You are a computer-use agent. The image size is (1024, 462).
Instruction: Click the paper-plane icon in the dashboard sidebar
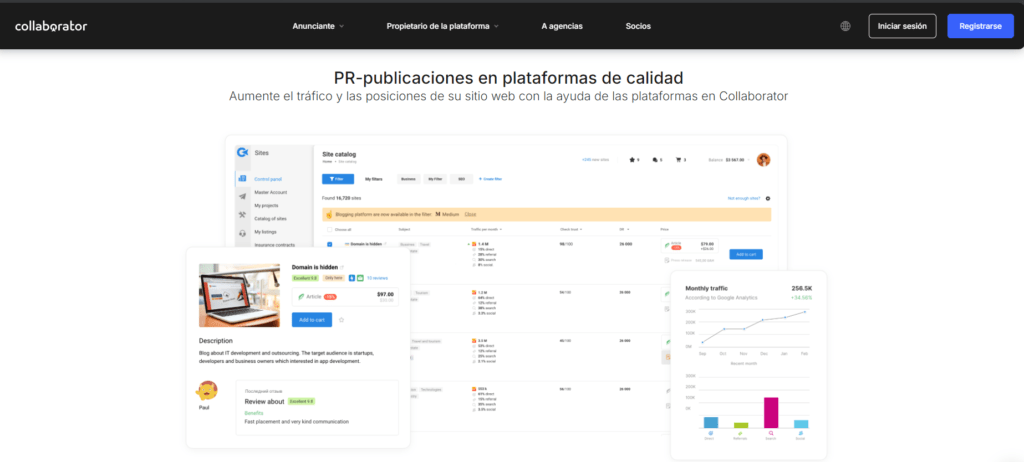tap(242, 196)
